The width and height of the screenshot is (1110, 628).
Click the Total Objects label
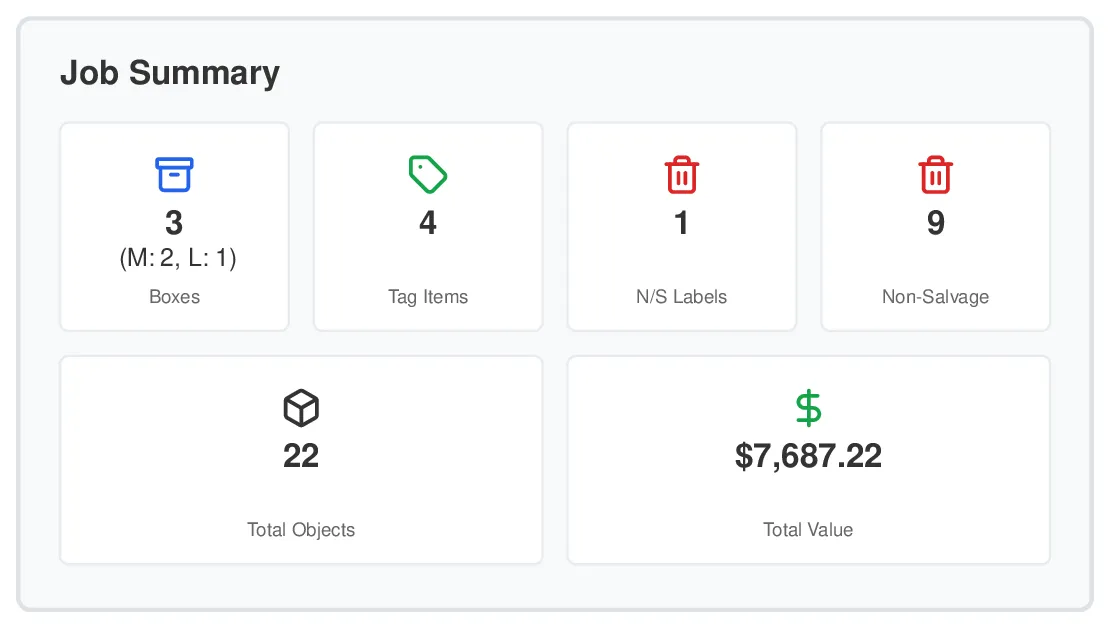tap(301, 530)
